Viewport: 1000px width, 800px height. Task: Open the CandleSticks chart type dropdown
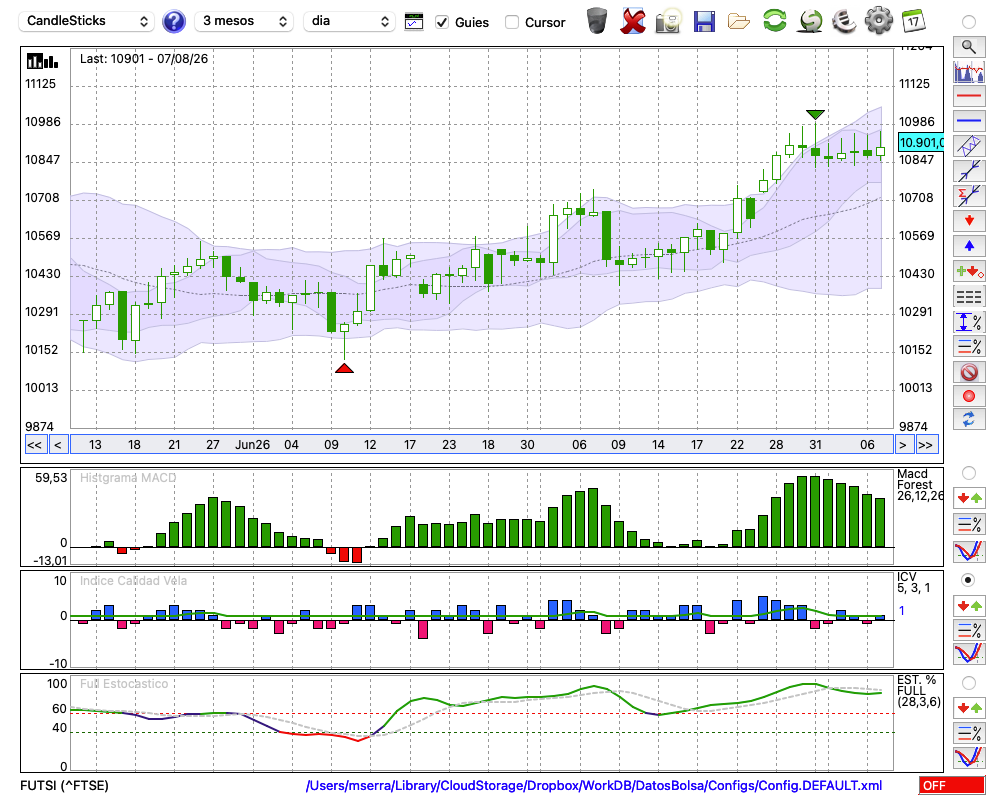click(x=87, y=21)
